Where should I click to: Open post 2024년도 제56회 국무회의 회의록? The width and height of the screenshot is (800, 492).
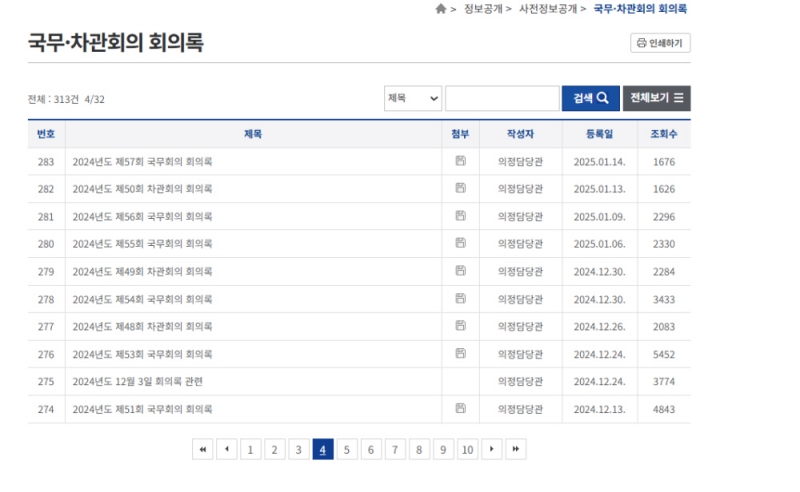142,216
